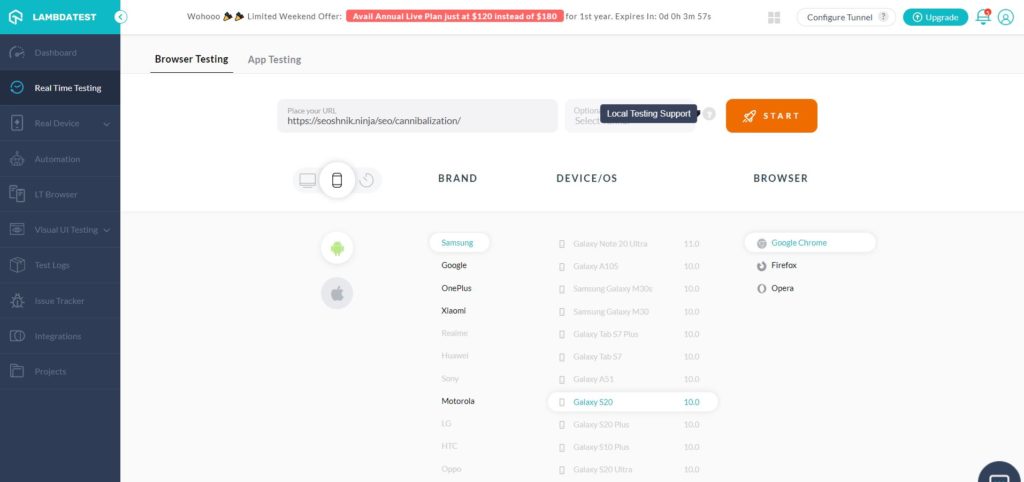The height and width of the screenshot is (482, 1024).
Task: Choose Google Chrome browser
Action: click(810, 243)
